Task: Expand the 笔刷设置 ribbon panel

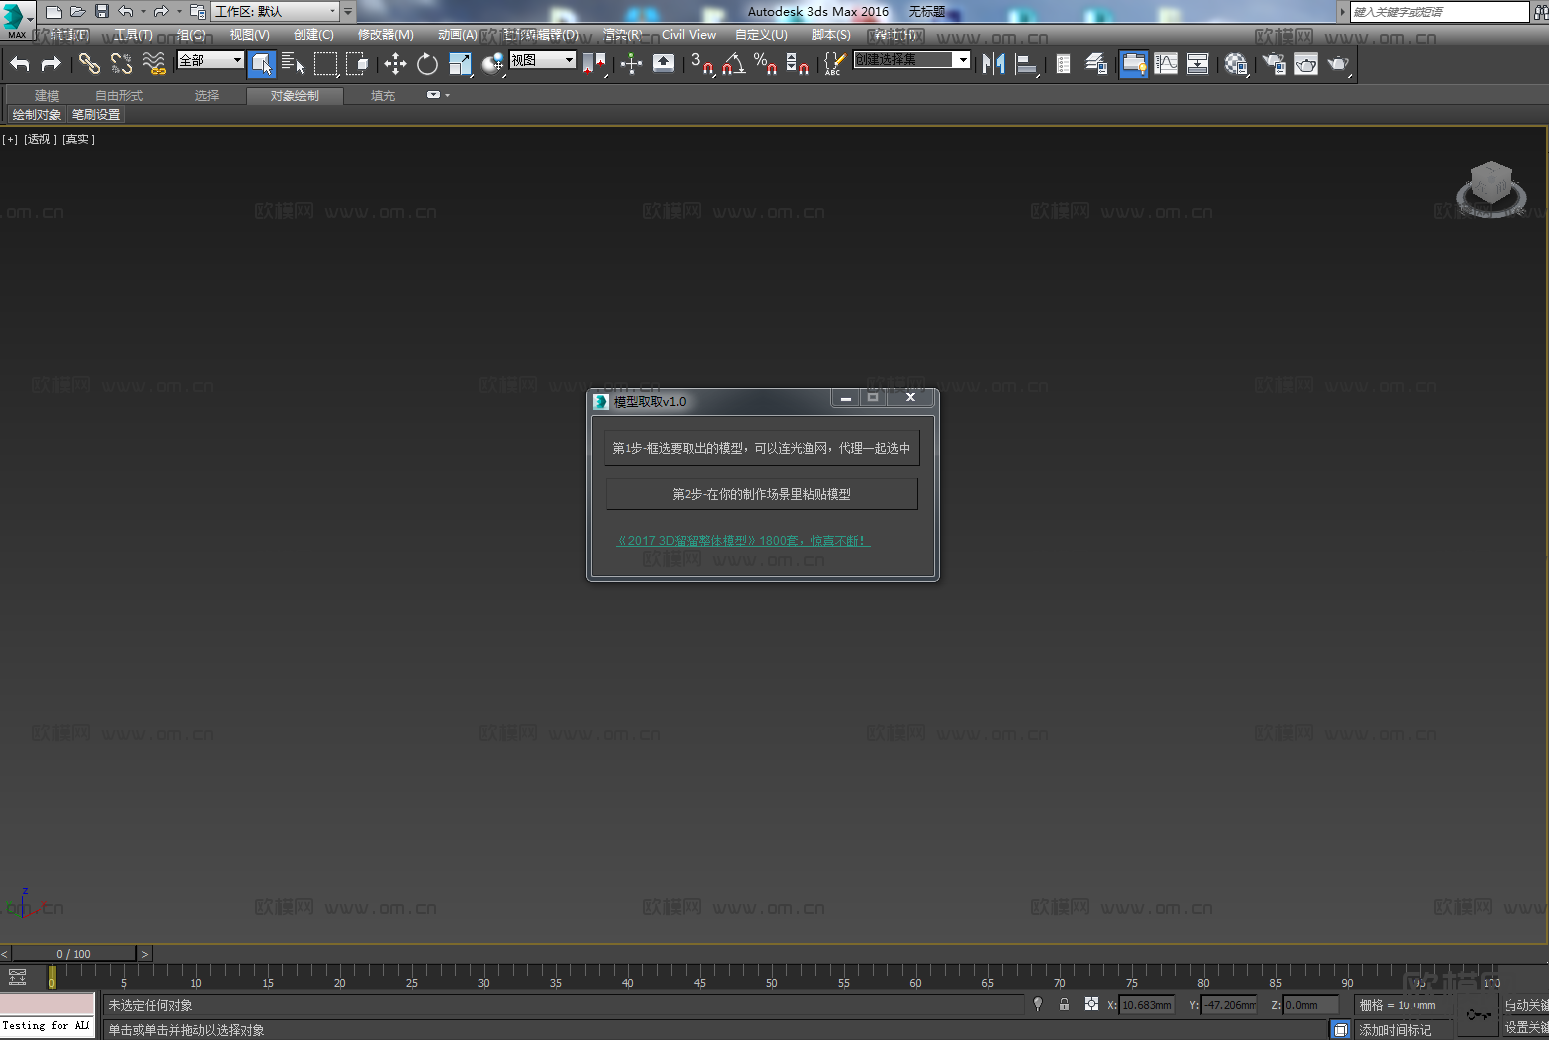Action: 96,115
